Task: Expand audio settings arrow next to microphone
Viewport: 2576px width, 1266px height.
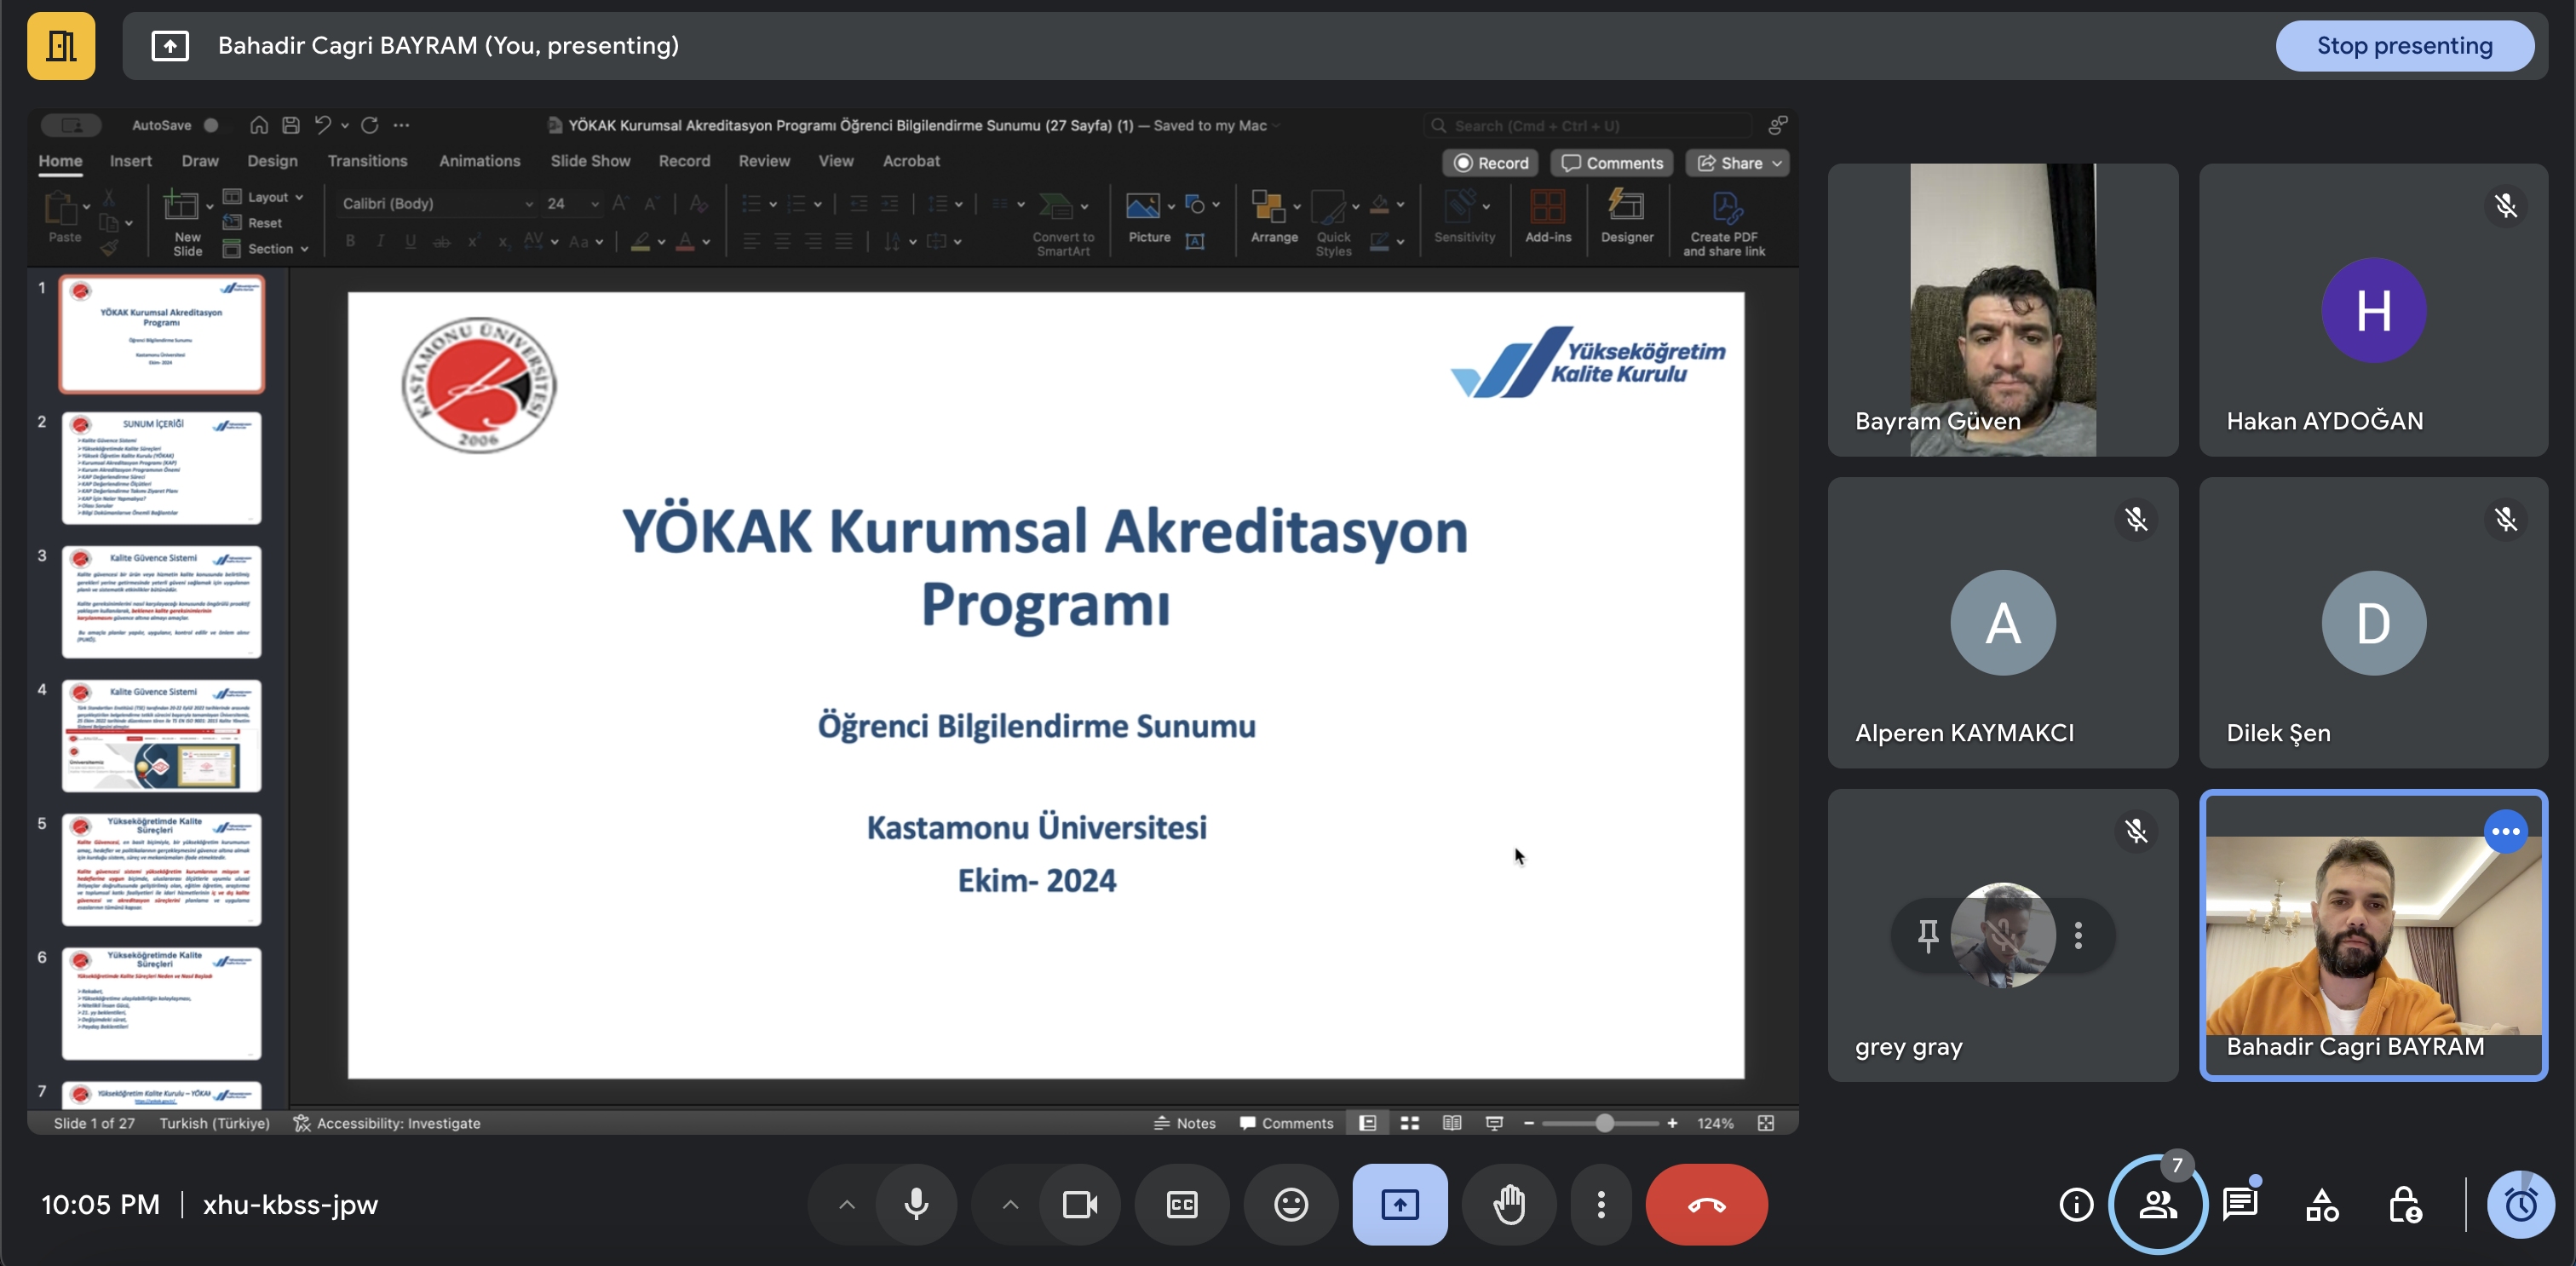Action: tap(846, 1204)
